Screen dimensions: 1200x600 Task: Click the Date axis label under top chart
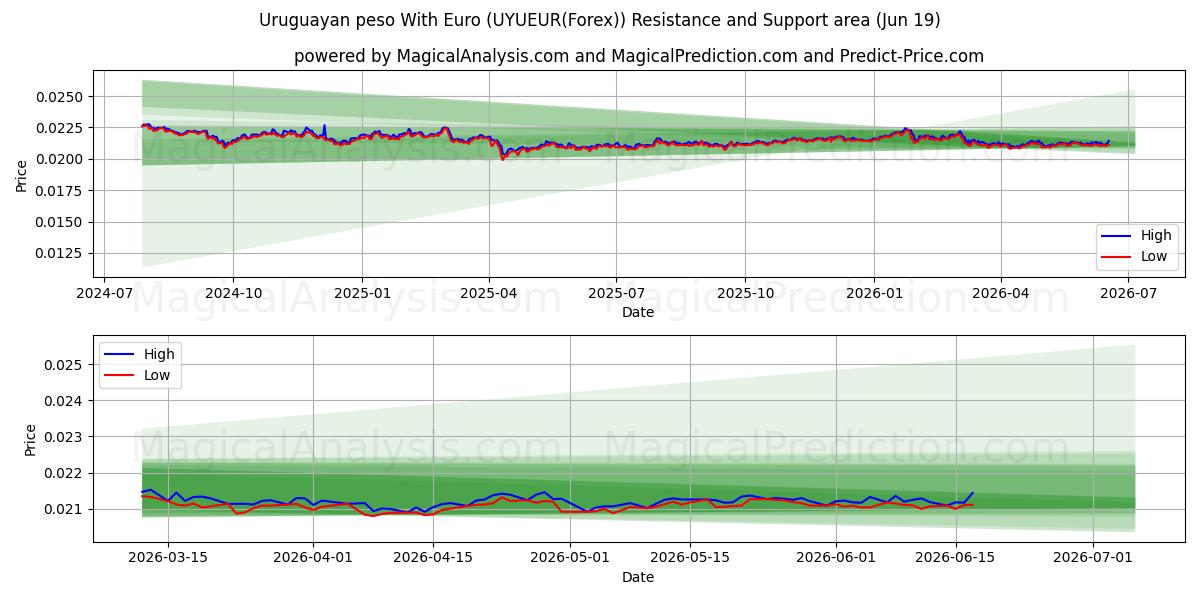click(x=638, y=312)
